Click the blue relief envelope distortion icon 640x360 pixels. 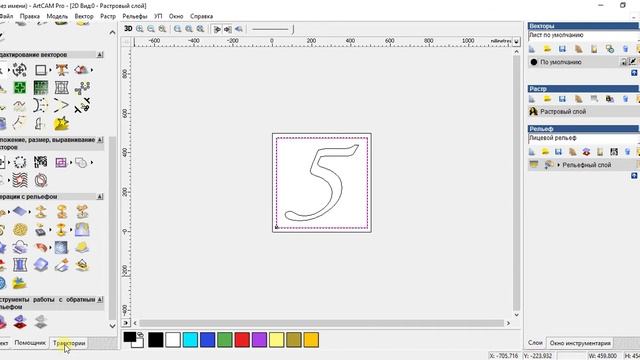pyautogui.click(x=20, y=265)
